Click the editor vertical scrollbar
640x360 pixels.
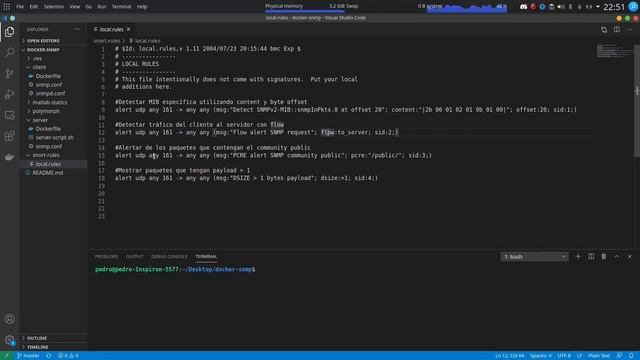(x=637, y=100)
